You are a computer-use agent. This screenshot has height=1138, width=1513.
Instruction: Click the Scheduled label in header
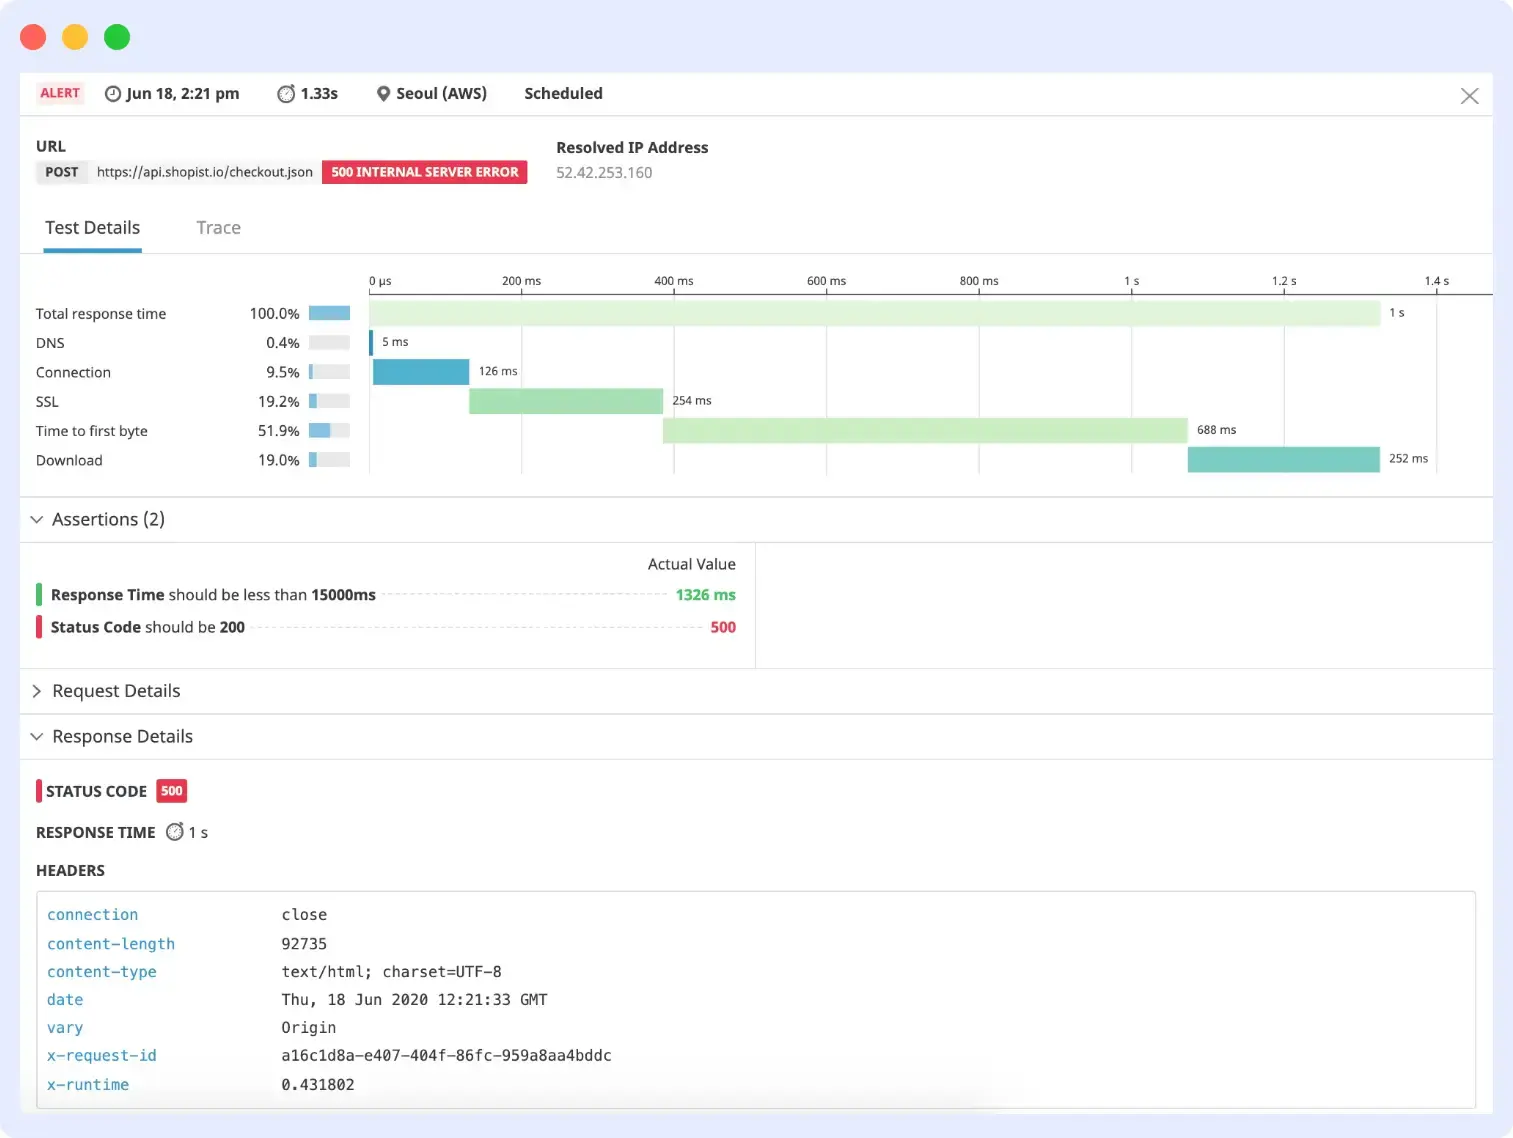[x=563, y=94]
